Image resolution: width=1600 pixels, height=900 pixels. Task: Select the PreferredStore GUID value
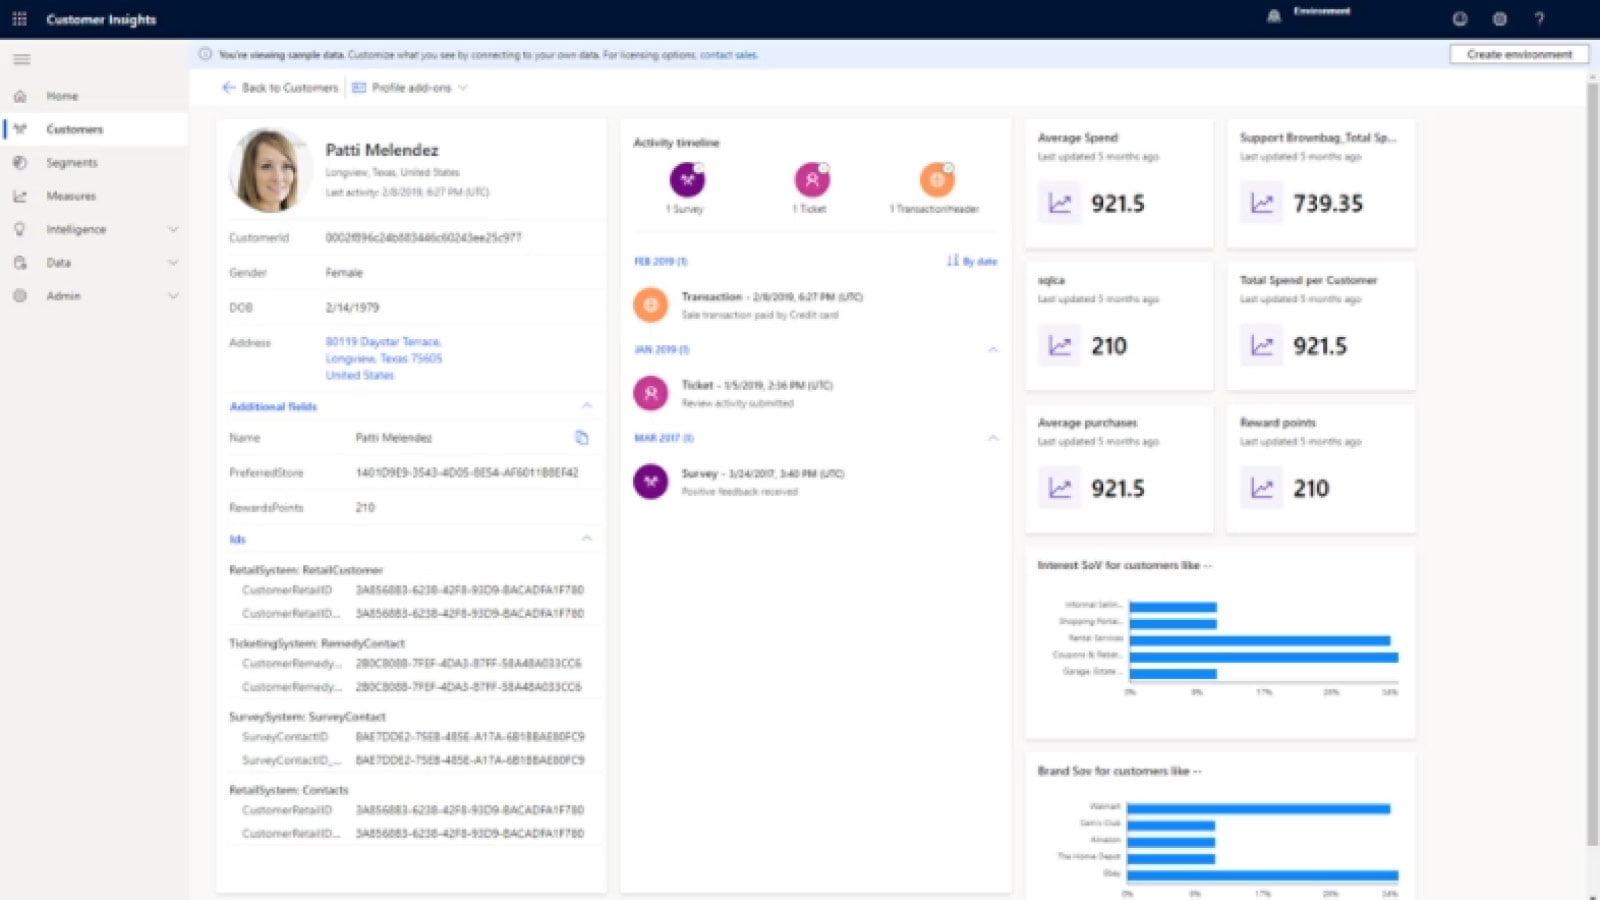coord(467,473)
